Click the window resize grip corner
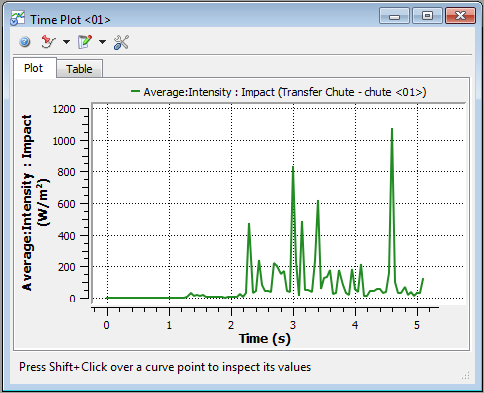Screen dimensions: 484x393 (466, 375)
